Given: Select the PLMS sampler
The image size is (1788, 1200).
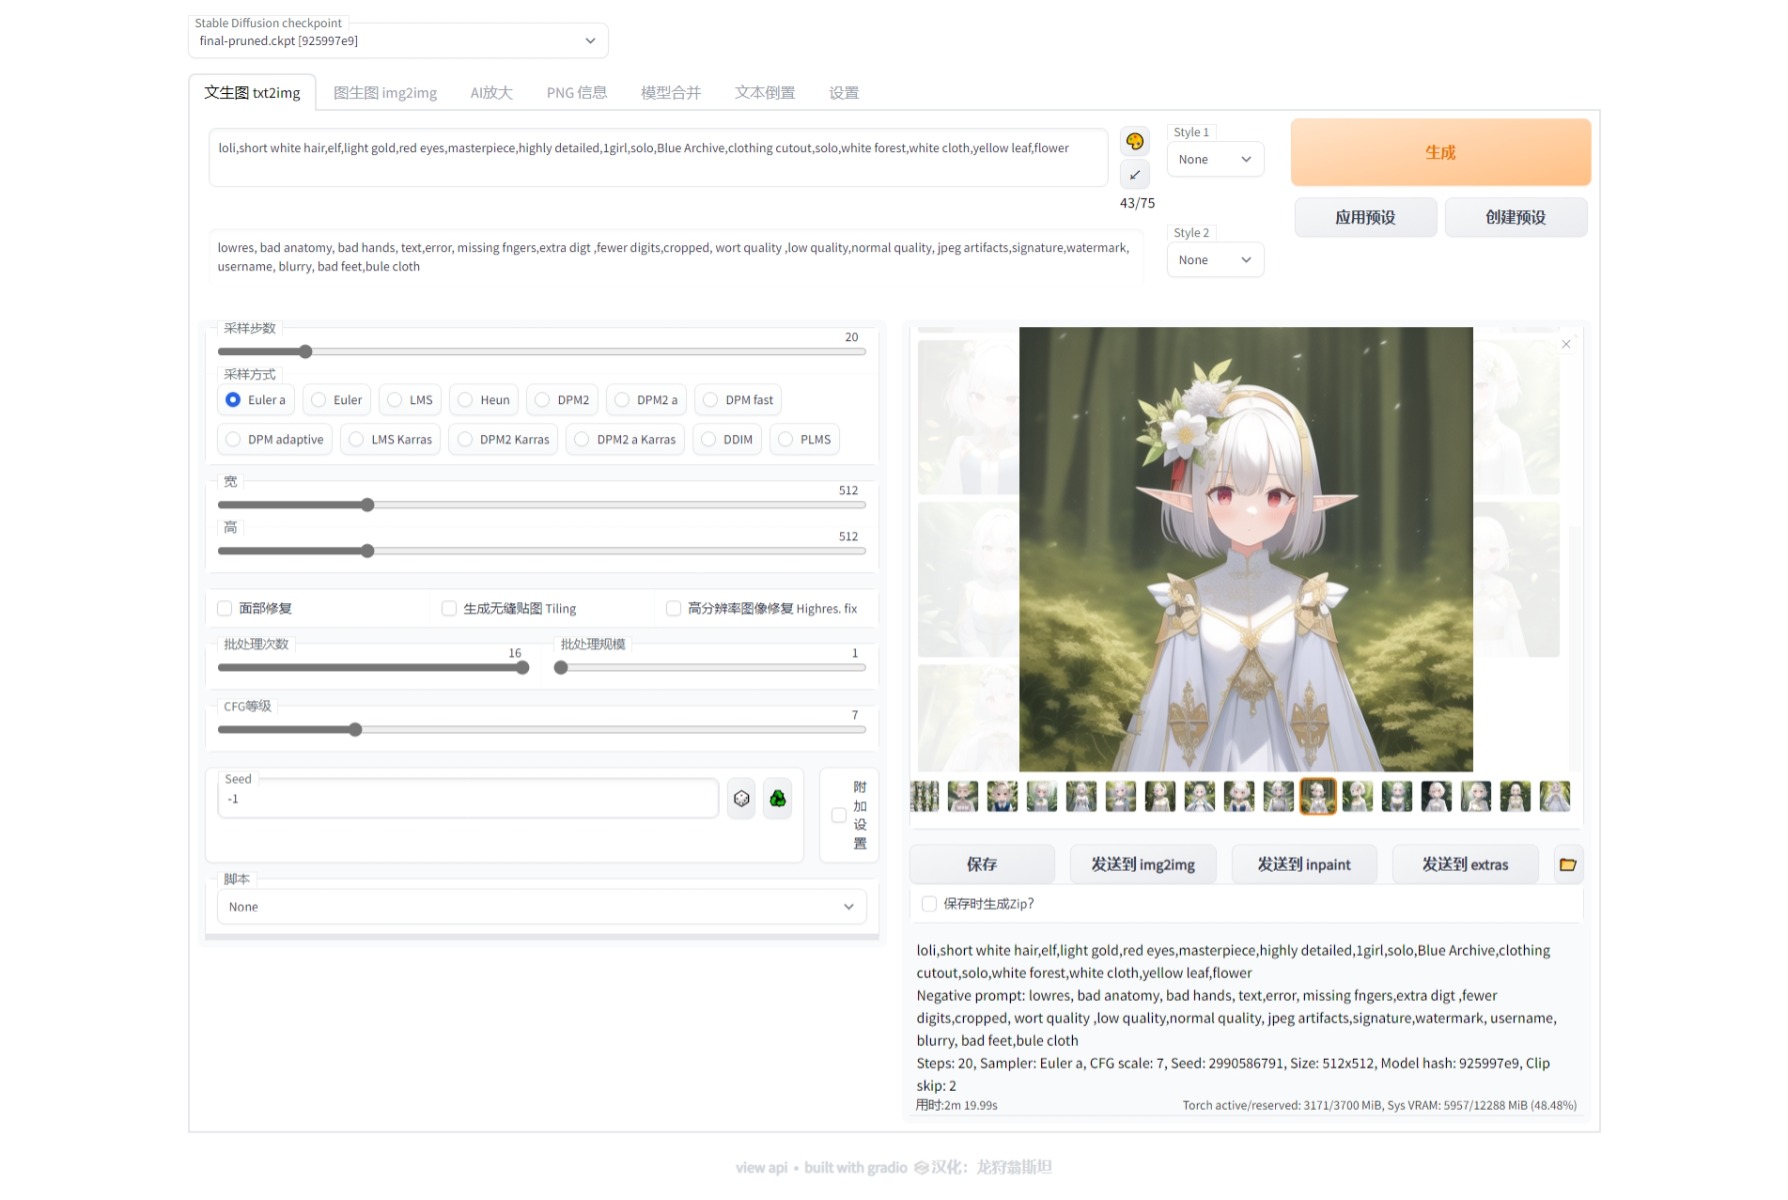Looking at the screenshot, I should (x=805, y=439).
